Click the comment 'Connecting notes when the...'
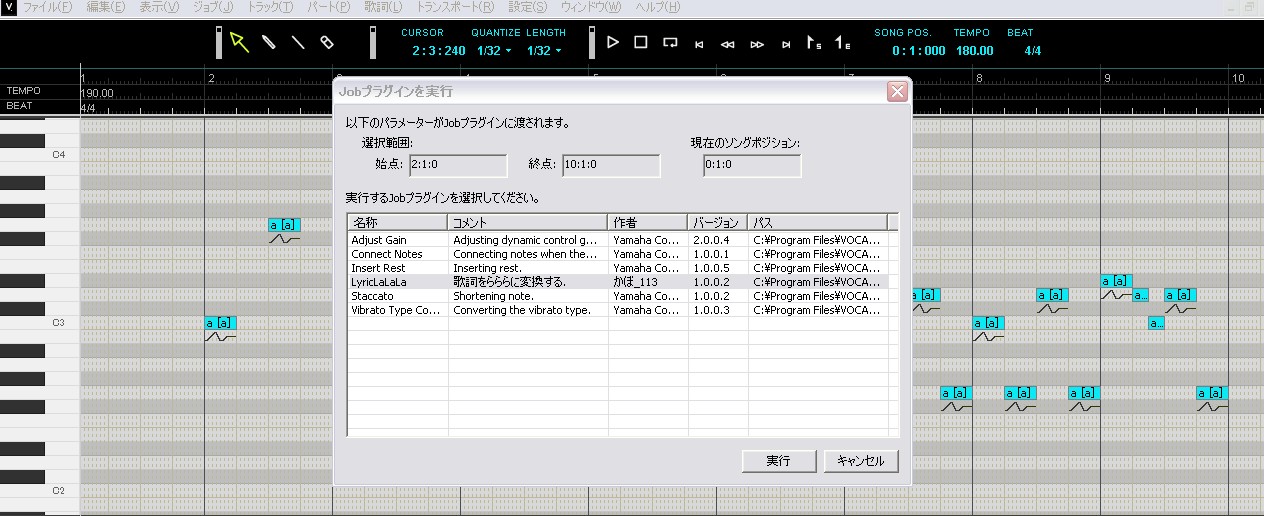This screenshot has width=1264, height=516. click(x=525, y=254)
